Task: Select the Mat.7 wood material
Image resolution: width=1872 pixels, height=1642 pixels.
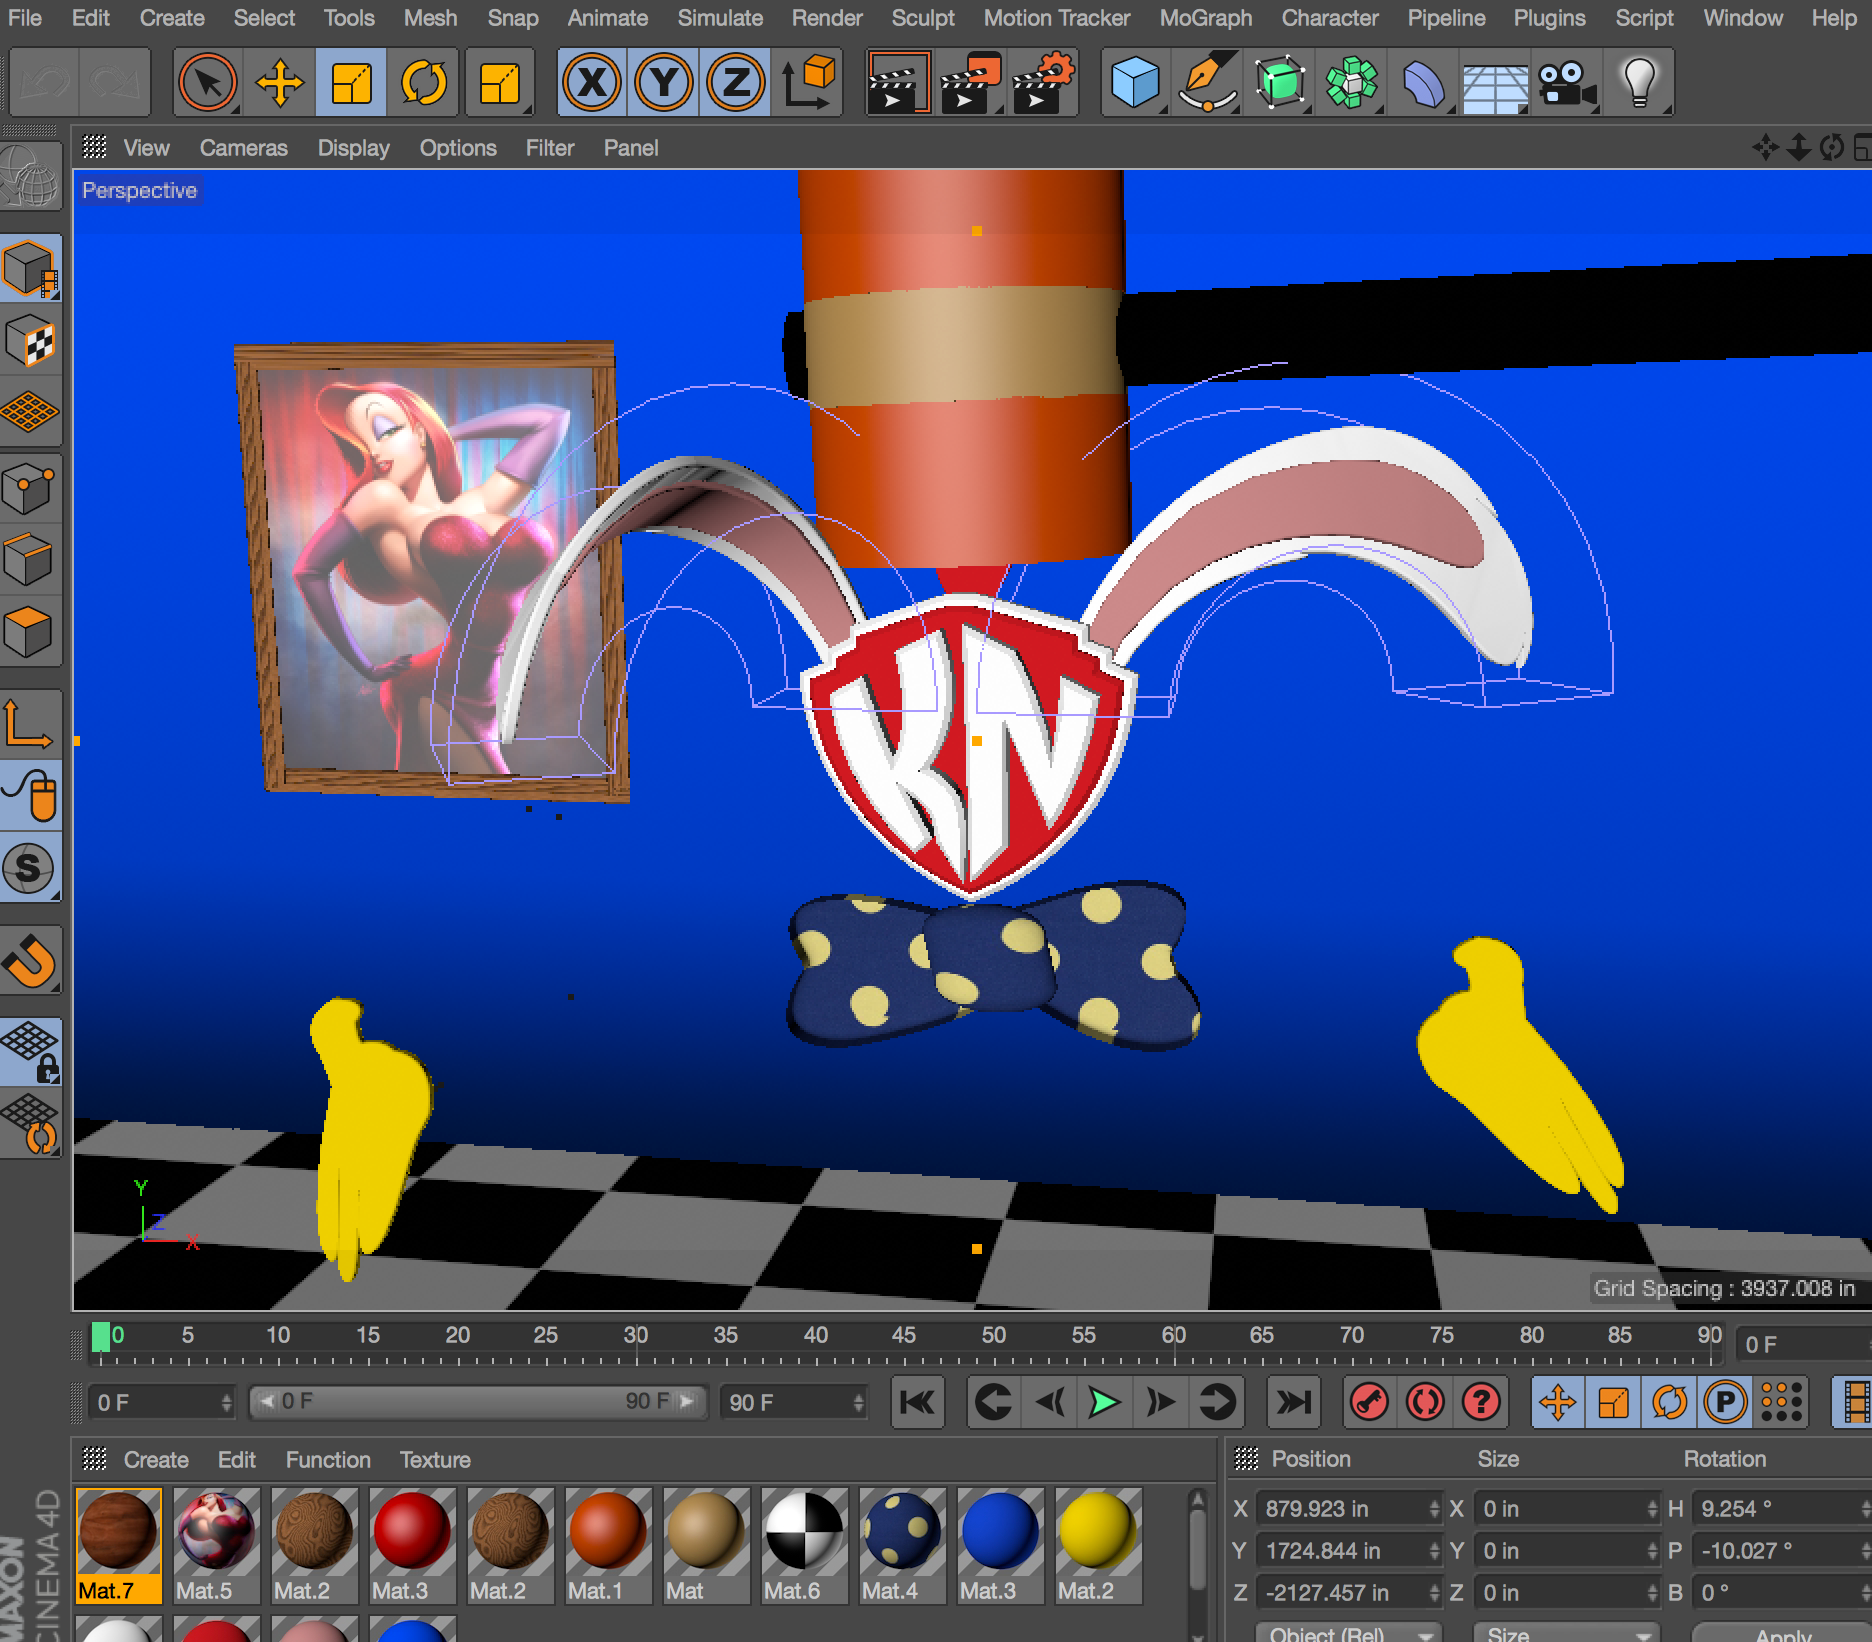Action: tap(118, 1546)
